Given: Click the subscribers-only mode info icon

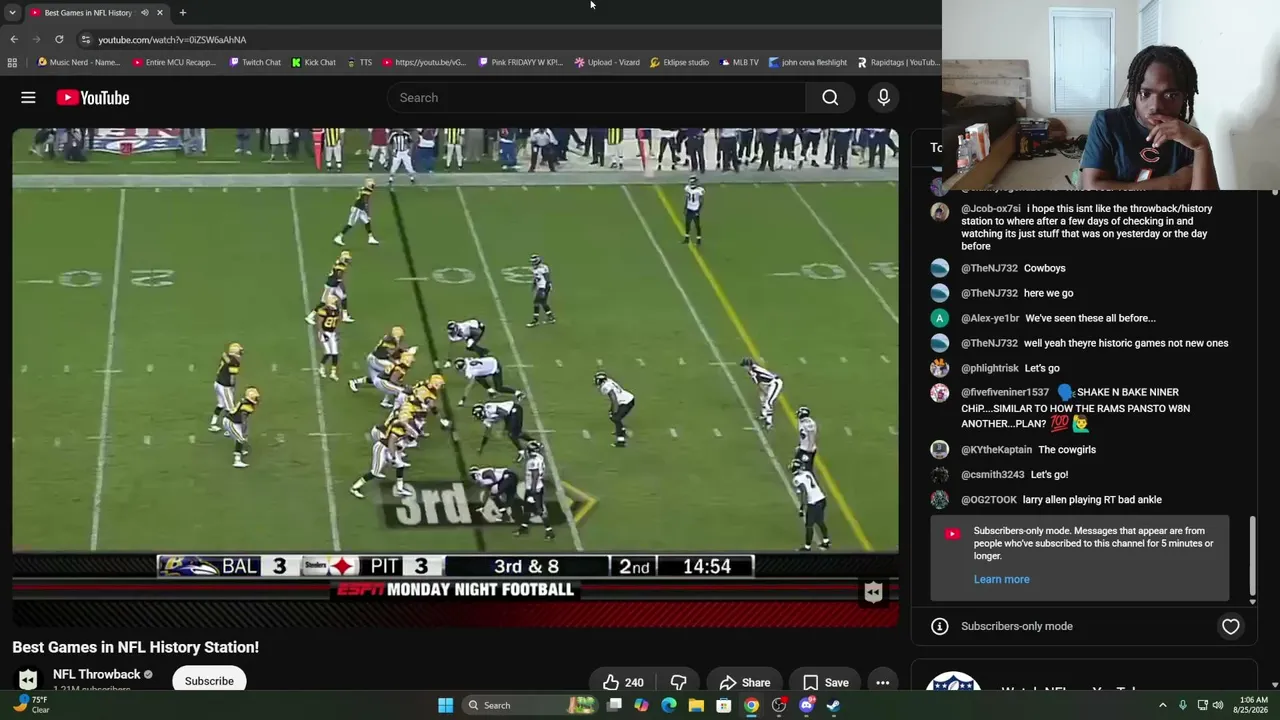Looking at the screenshot, I should [x=939, y=626].
